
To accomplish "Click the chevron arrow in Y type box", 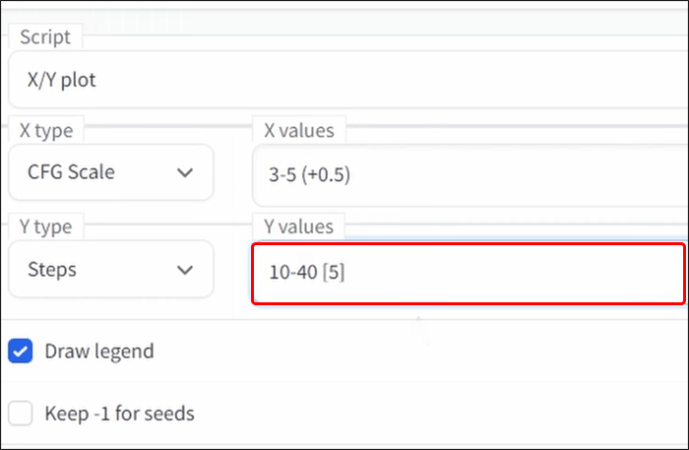I will 185,270.
